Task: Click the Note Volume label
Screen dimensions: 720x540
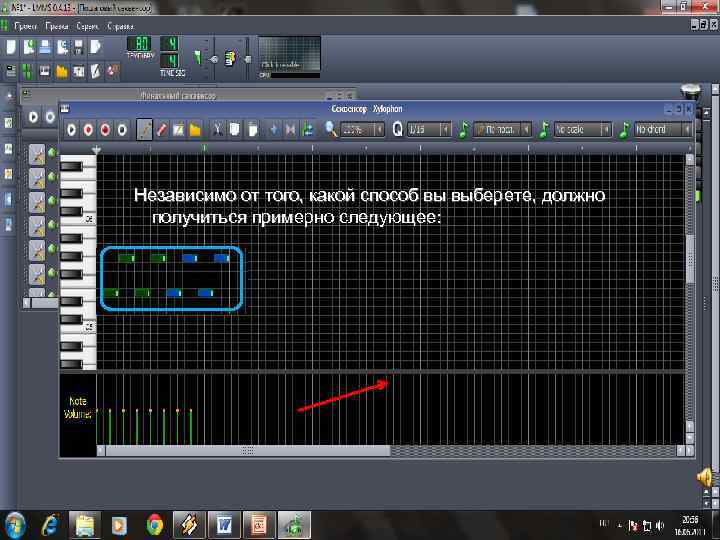Action: pos(78,407)
